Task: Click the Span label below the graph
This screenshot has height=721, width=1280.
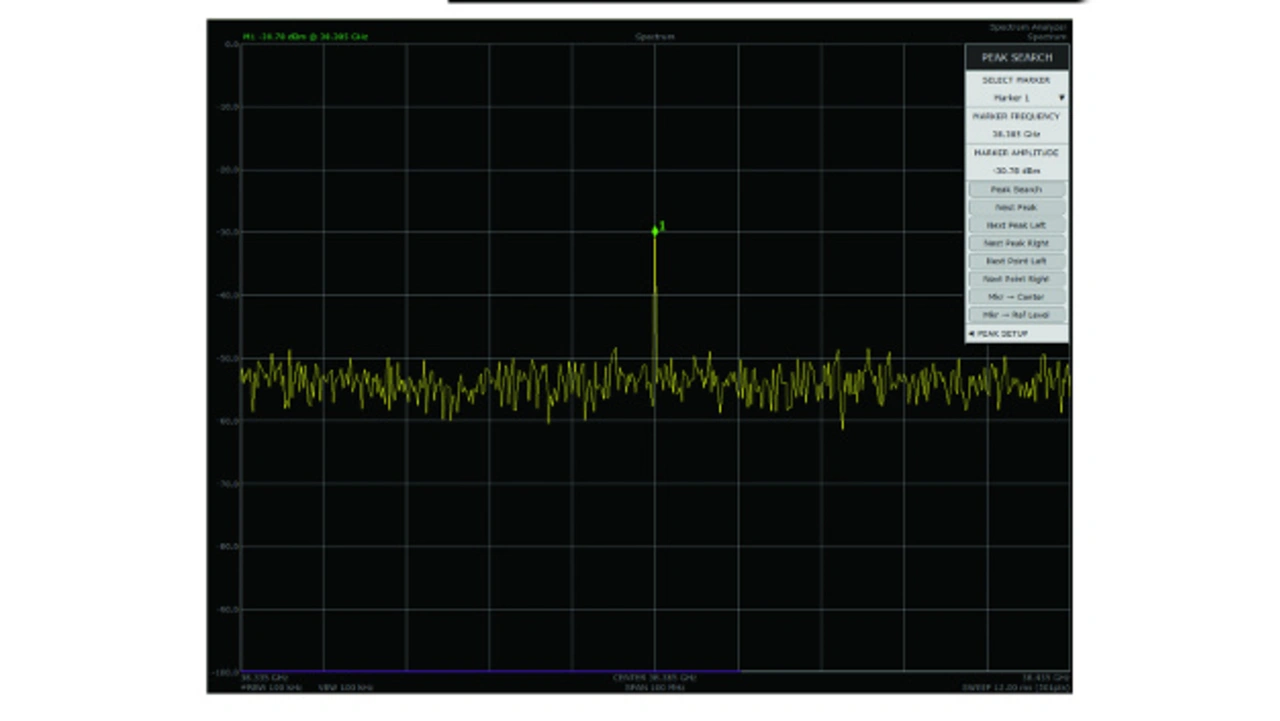Action: coord(655,688)
